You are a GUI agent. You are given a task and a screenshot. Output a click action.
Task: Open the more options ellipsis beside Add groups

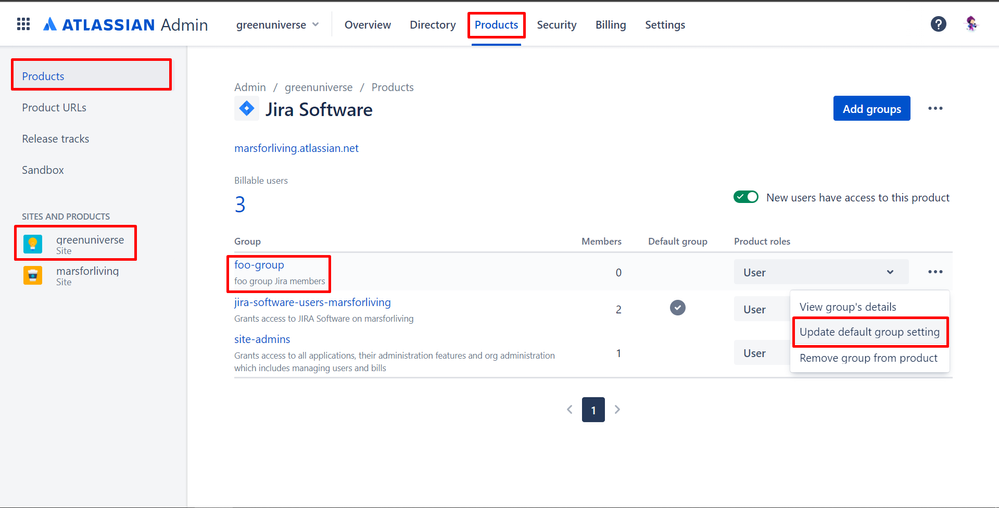935,108
